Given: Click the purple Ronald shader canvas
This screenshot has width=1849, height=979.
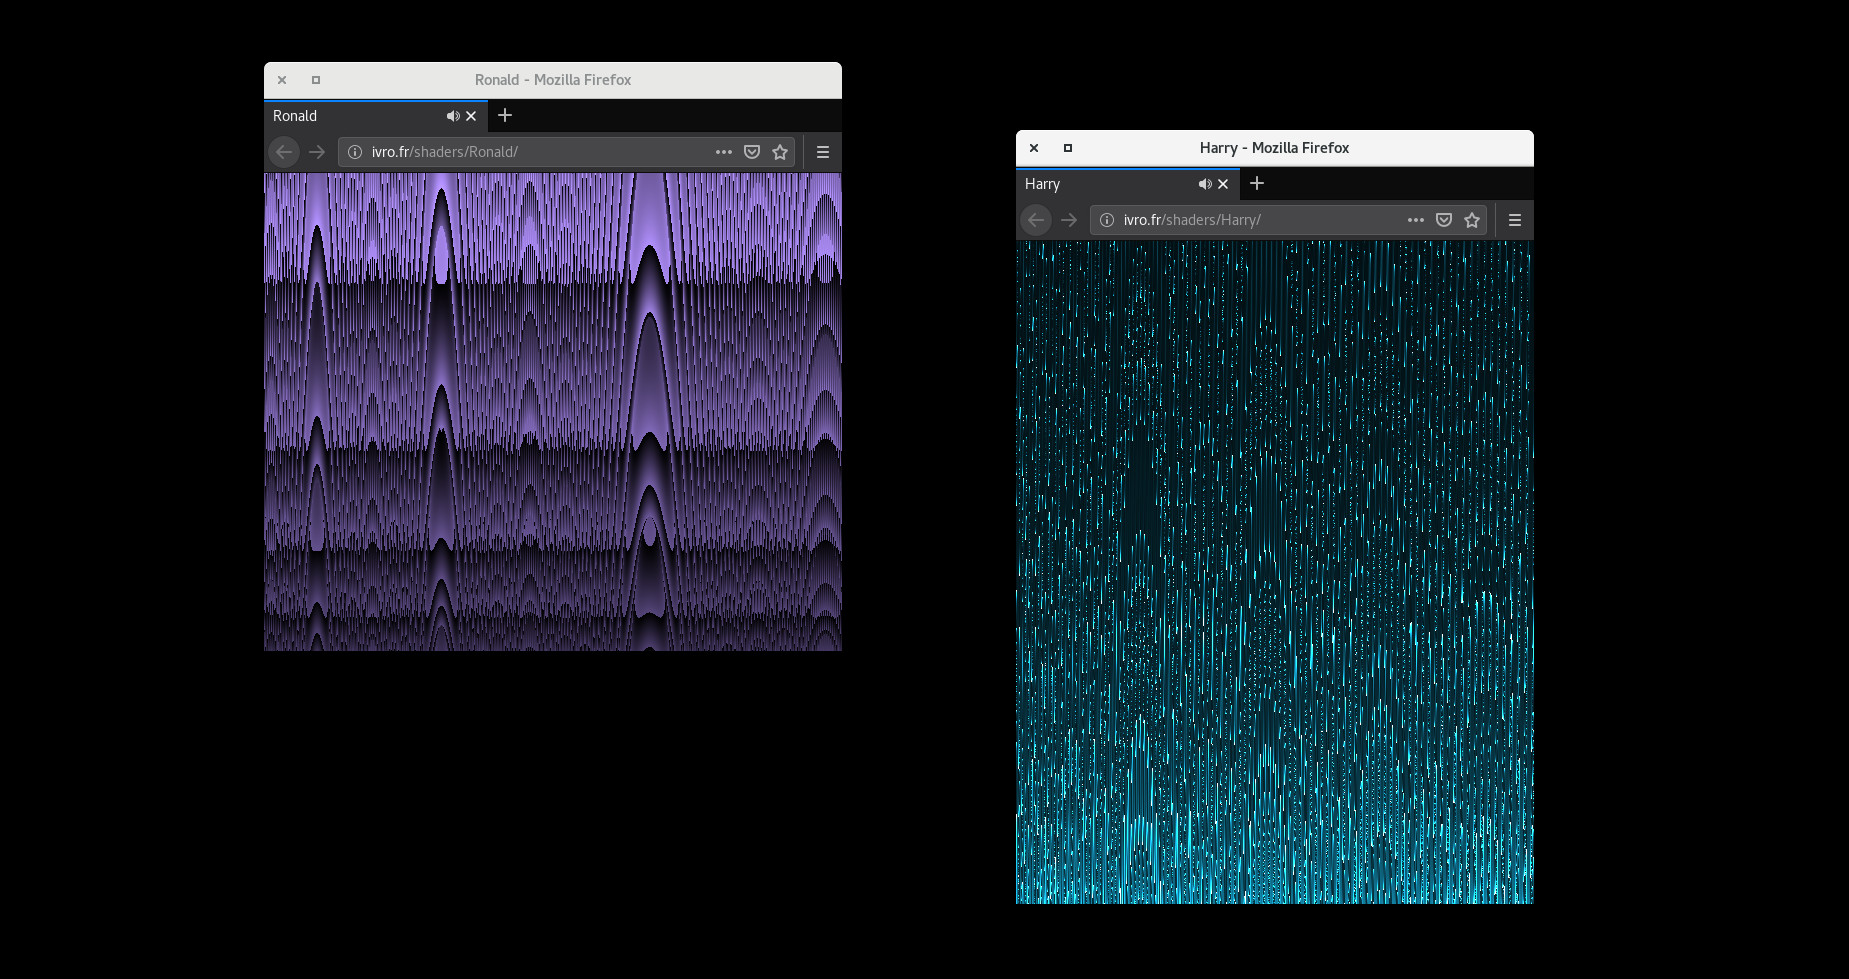Looking at the screenshot, I should [552, 411].
